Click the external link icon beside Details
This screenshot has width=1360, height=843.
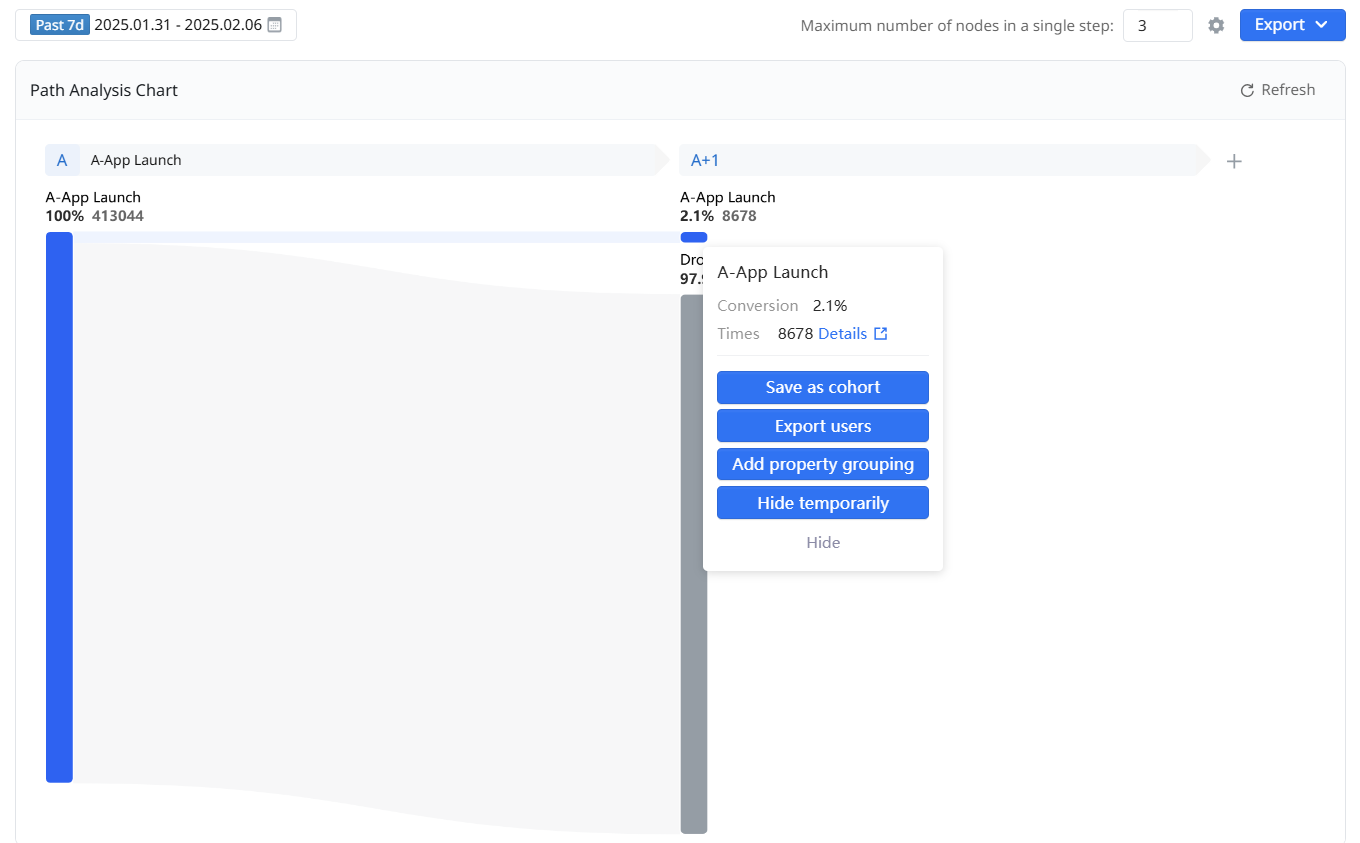(x=881, y=334)
